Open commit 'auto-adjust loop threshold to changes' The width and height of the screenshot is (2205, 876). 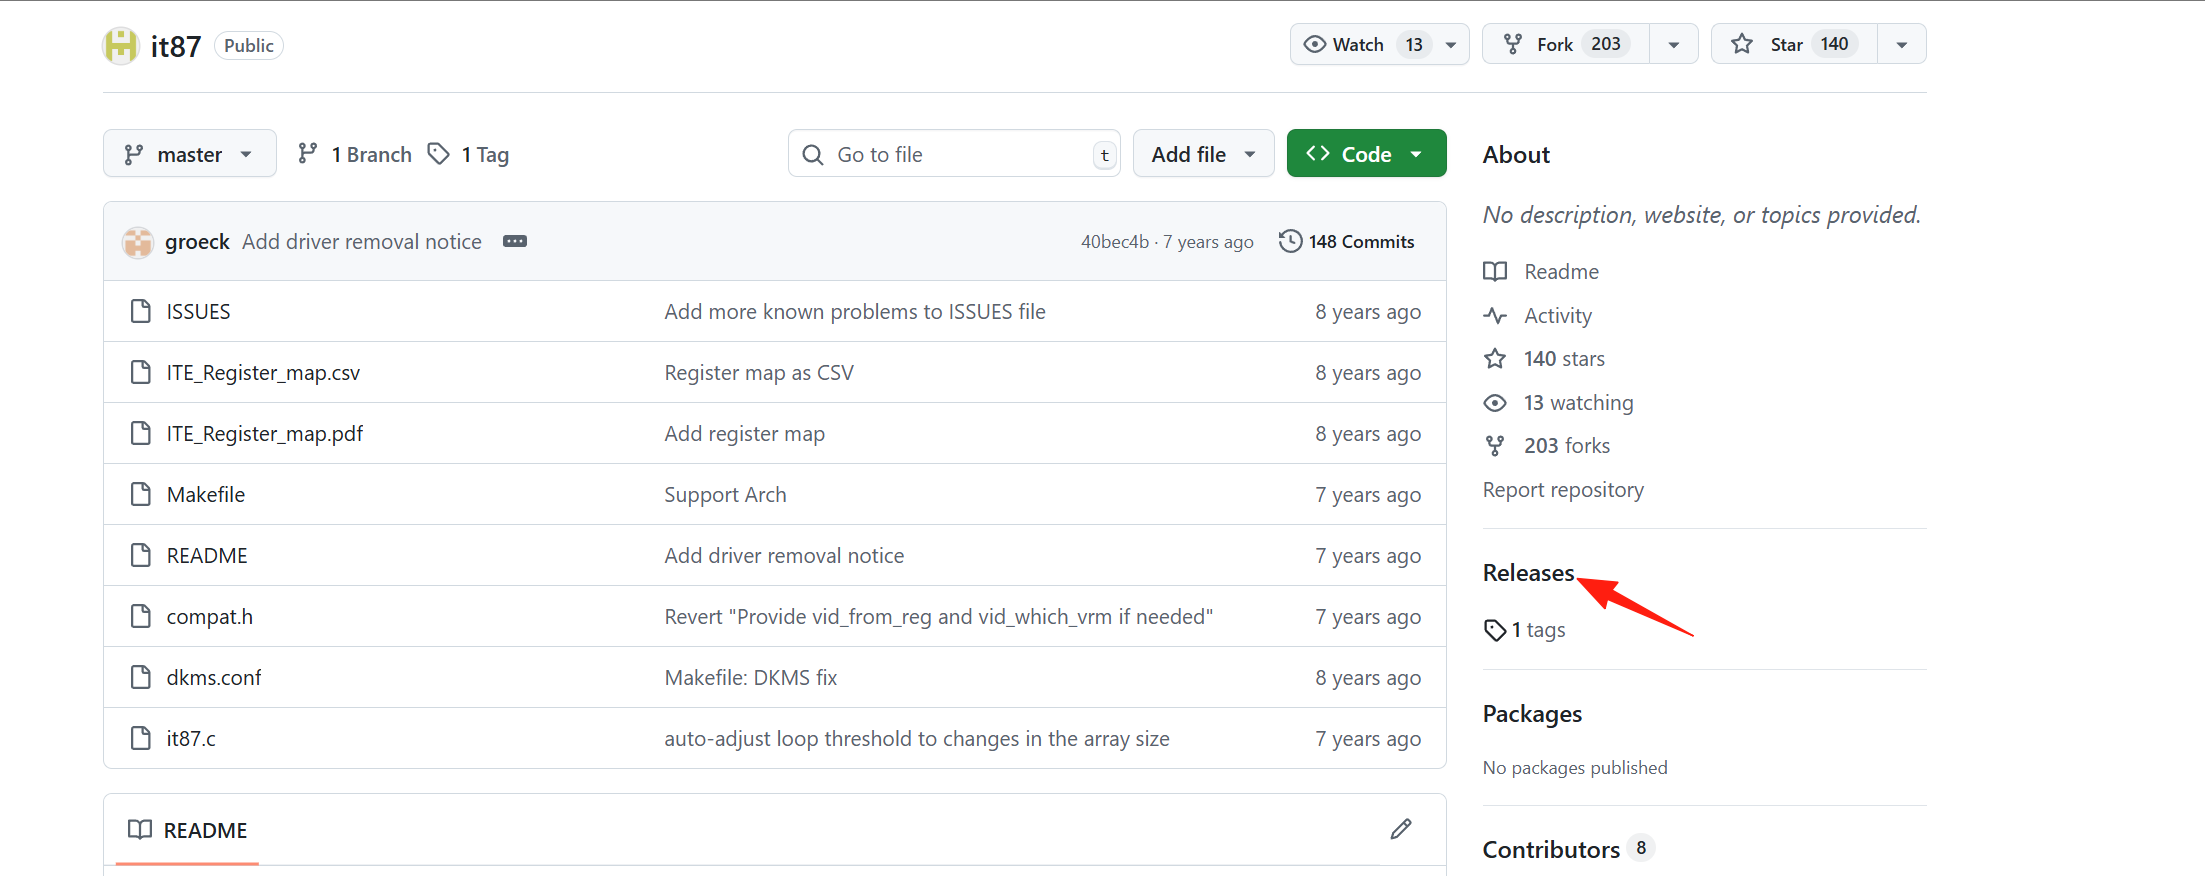917,739
